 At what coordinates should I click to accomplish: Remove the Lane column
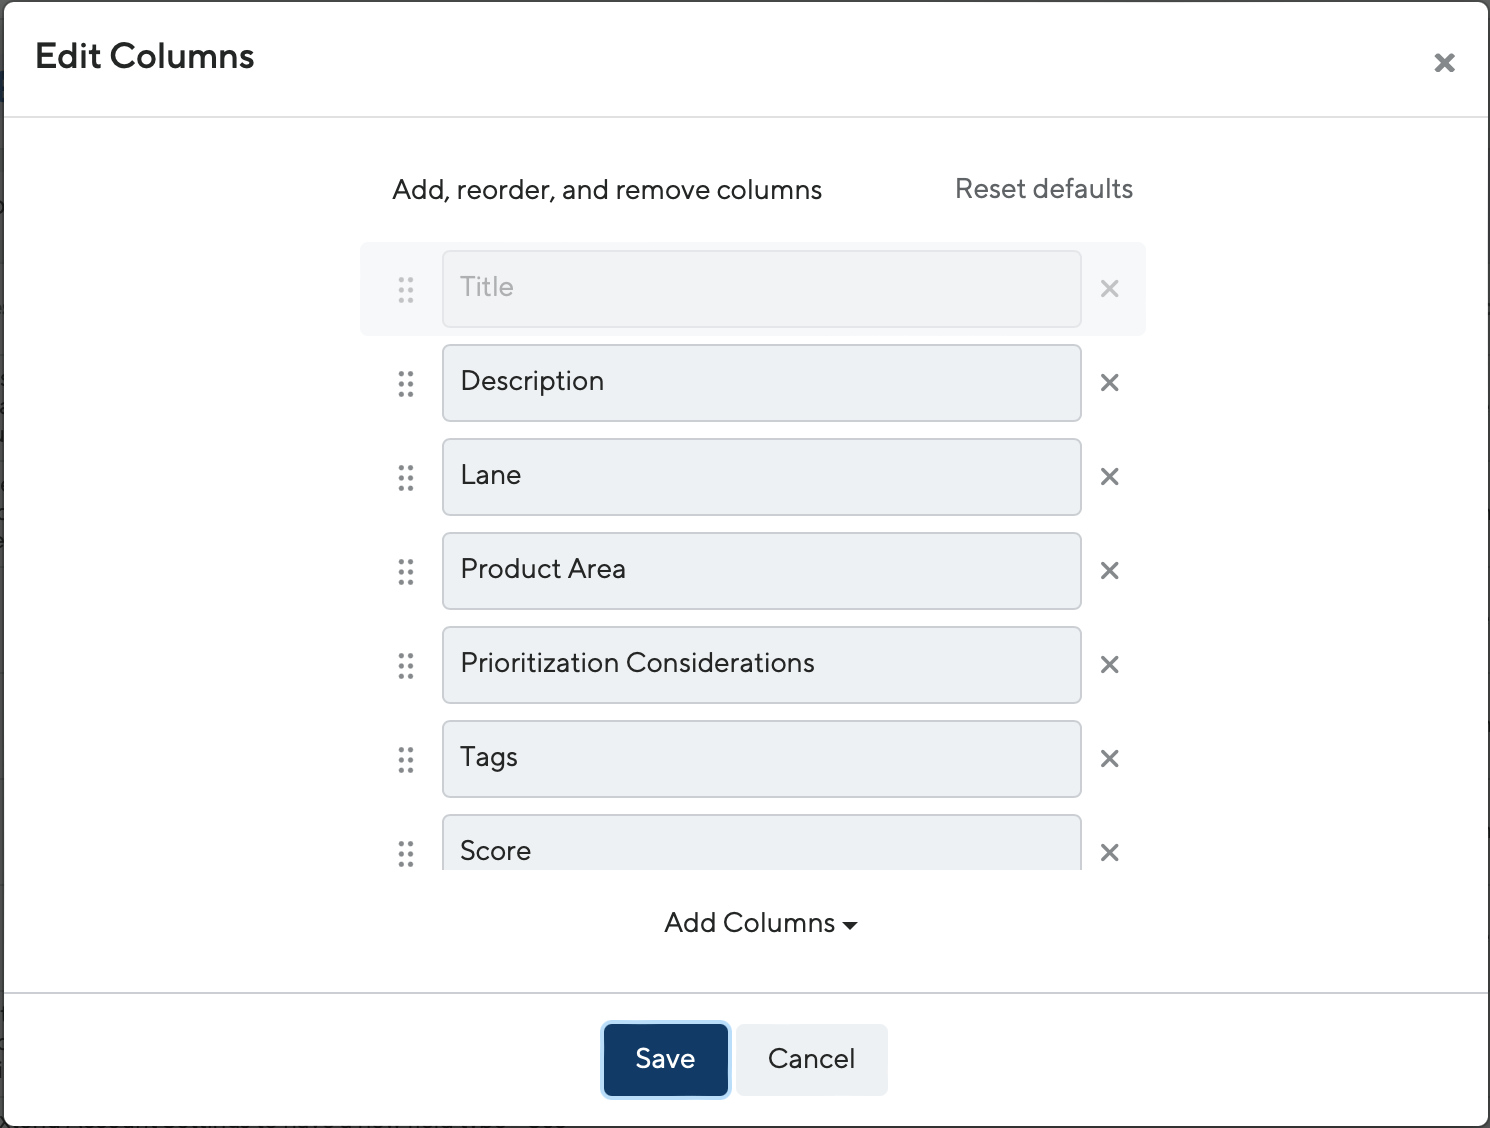pyautogui.click(x=1109, y=477)
